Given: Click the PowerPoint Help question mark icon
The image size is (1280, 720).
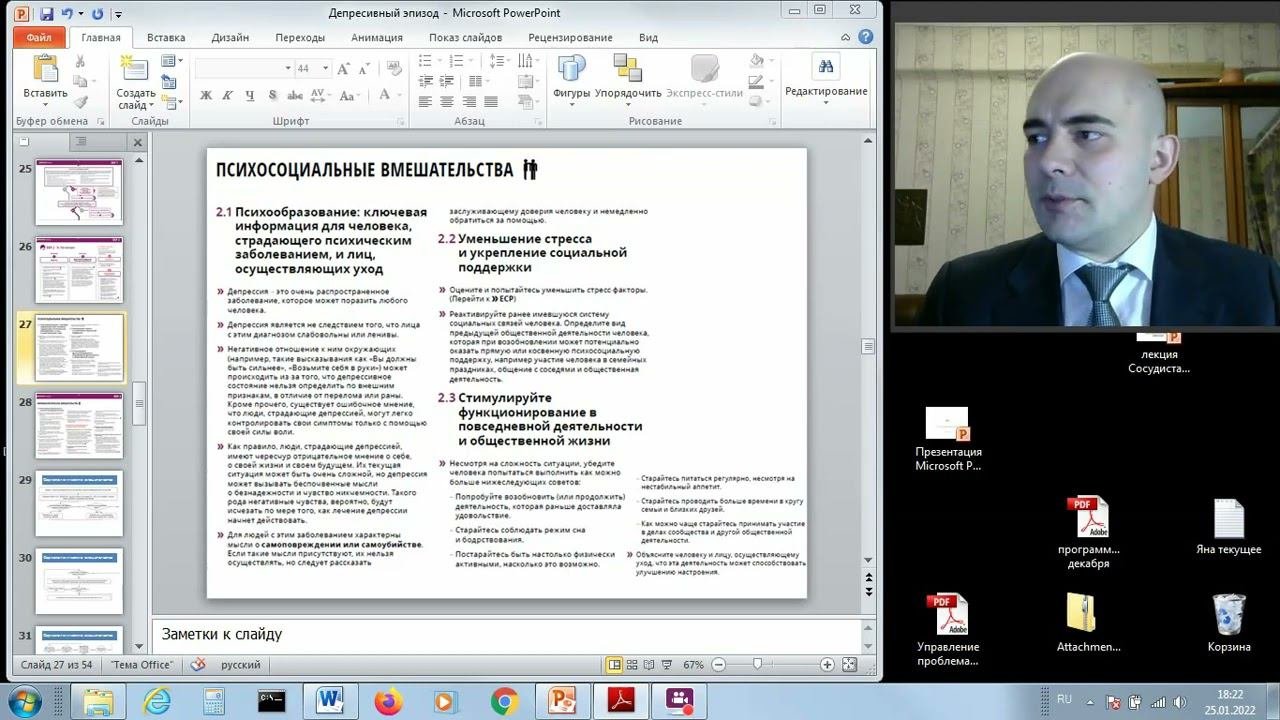Looking at the screenshot, I should 866,37.
